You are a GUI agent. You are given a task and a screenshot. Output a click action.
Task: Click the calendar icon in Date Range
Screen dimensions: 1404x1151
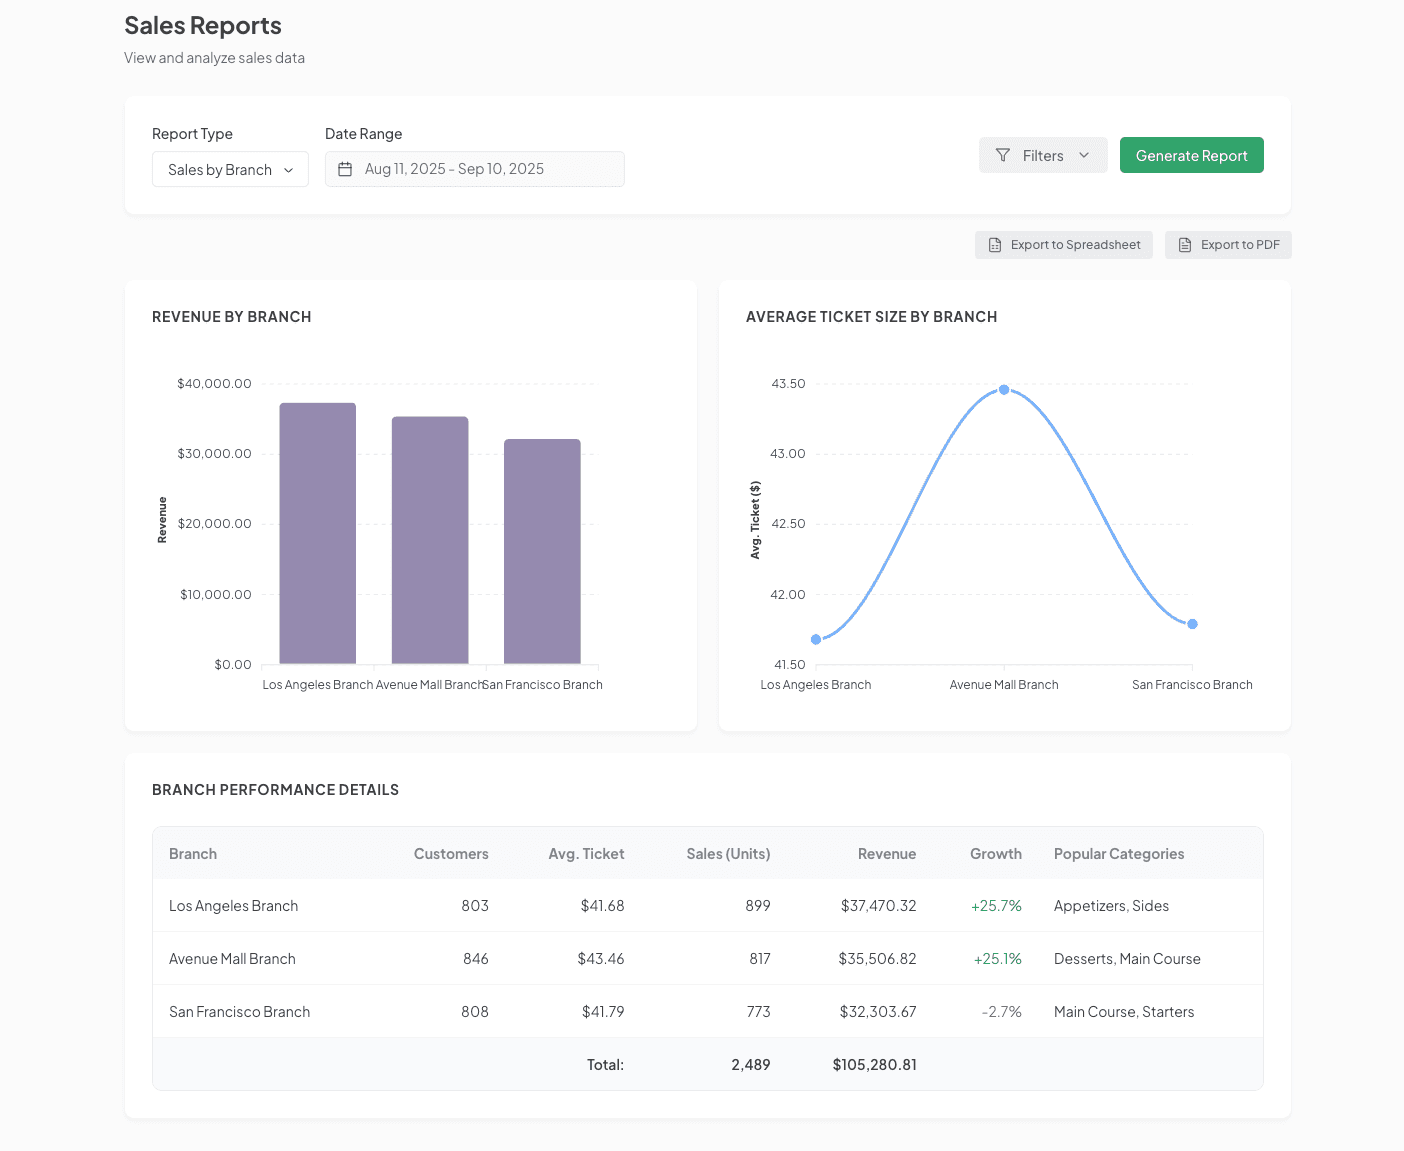click(345, 170)
